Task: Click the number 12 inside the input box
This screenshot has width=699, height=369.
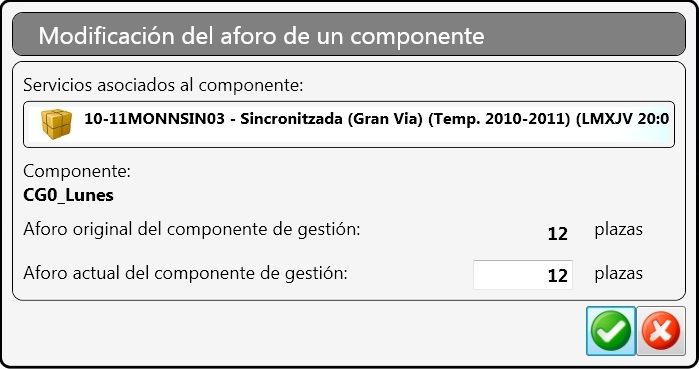Action: pyautogui.click(x=557, y=276)
